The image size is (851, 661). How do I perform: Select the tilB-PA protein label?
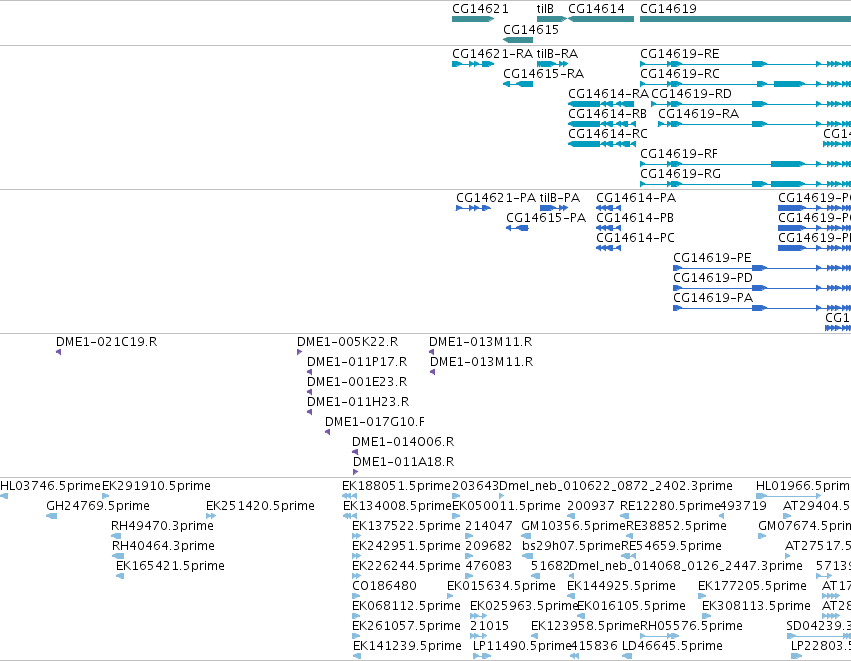tap(560, 198)
